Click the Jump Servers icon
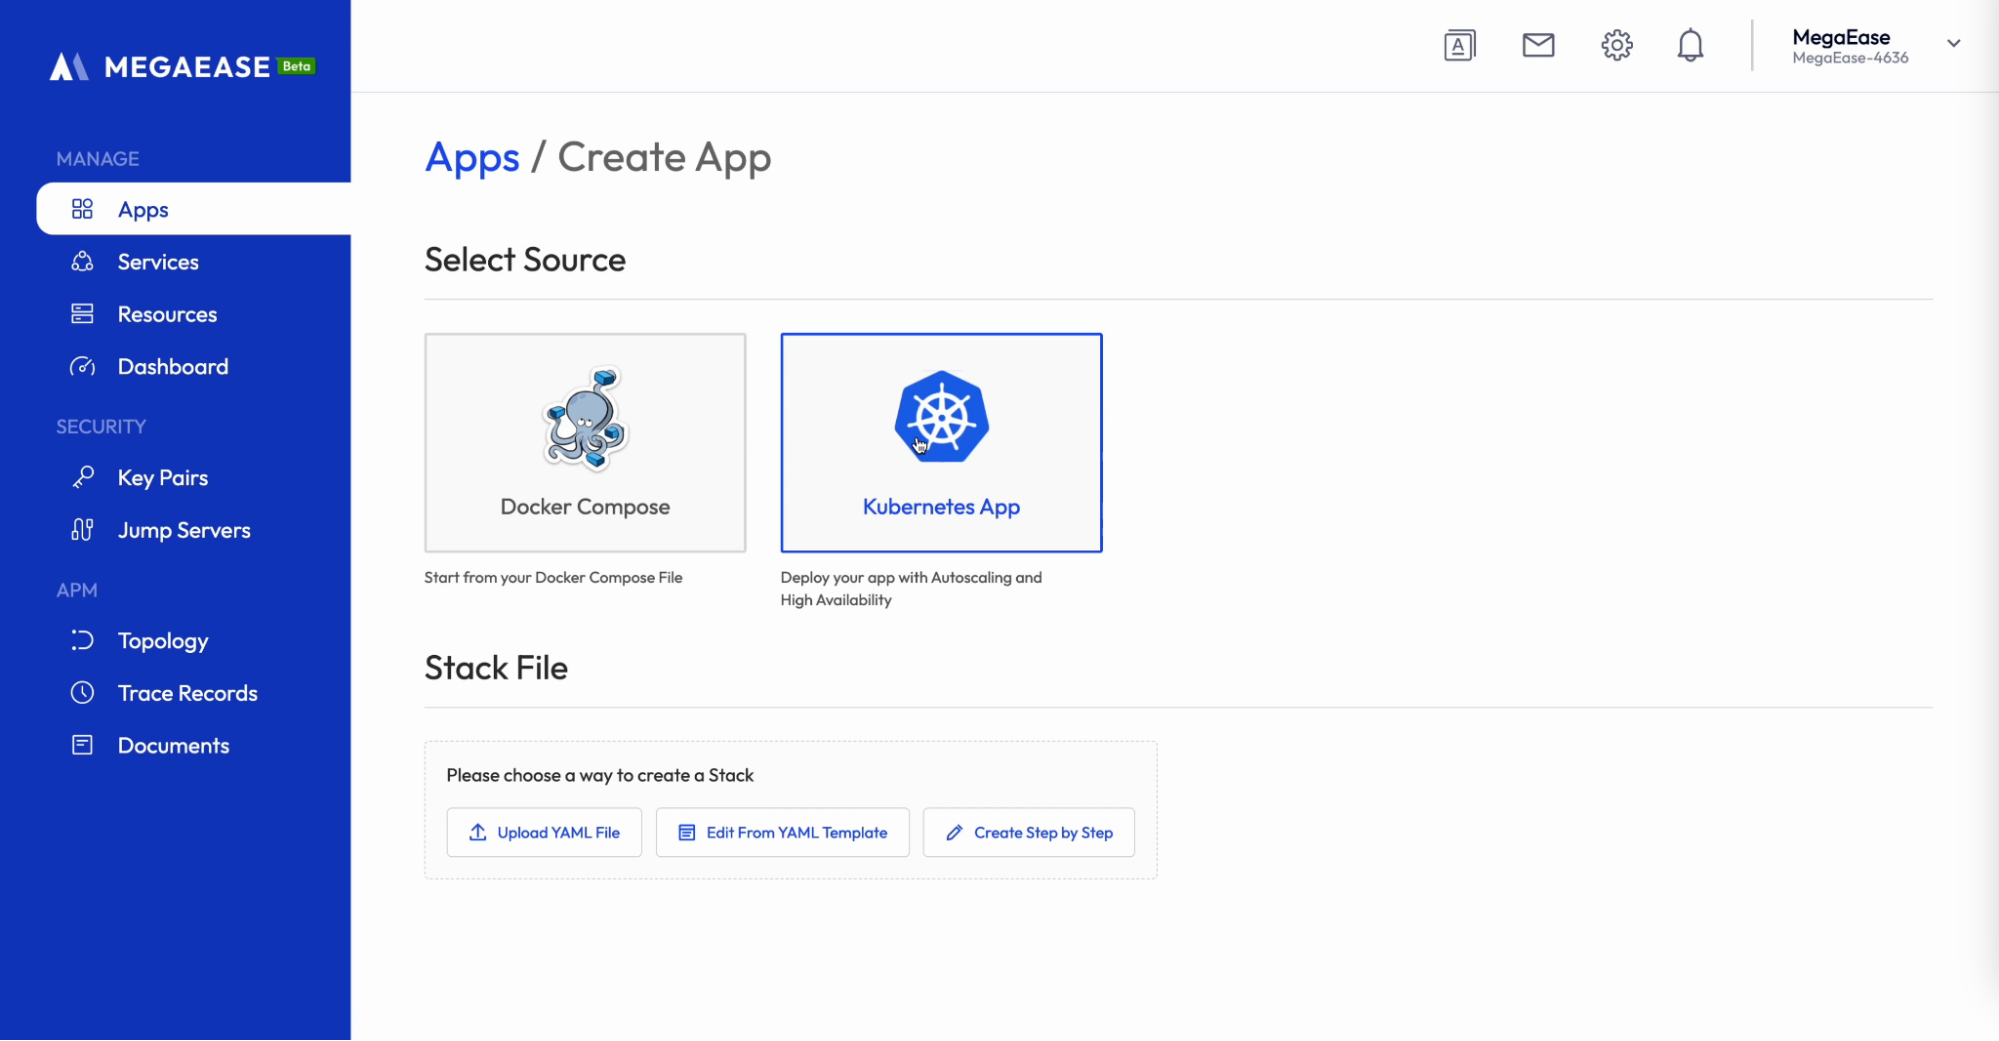The width and height of the screenshot is (1999, 1041). (82, 530)
